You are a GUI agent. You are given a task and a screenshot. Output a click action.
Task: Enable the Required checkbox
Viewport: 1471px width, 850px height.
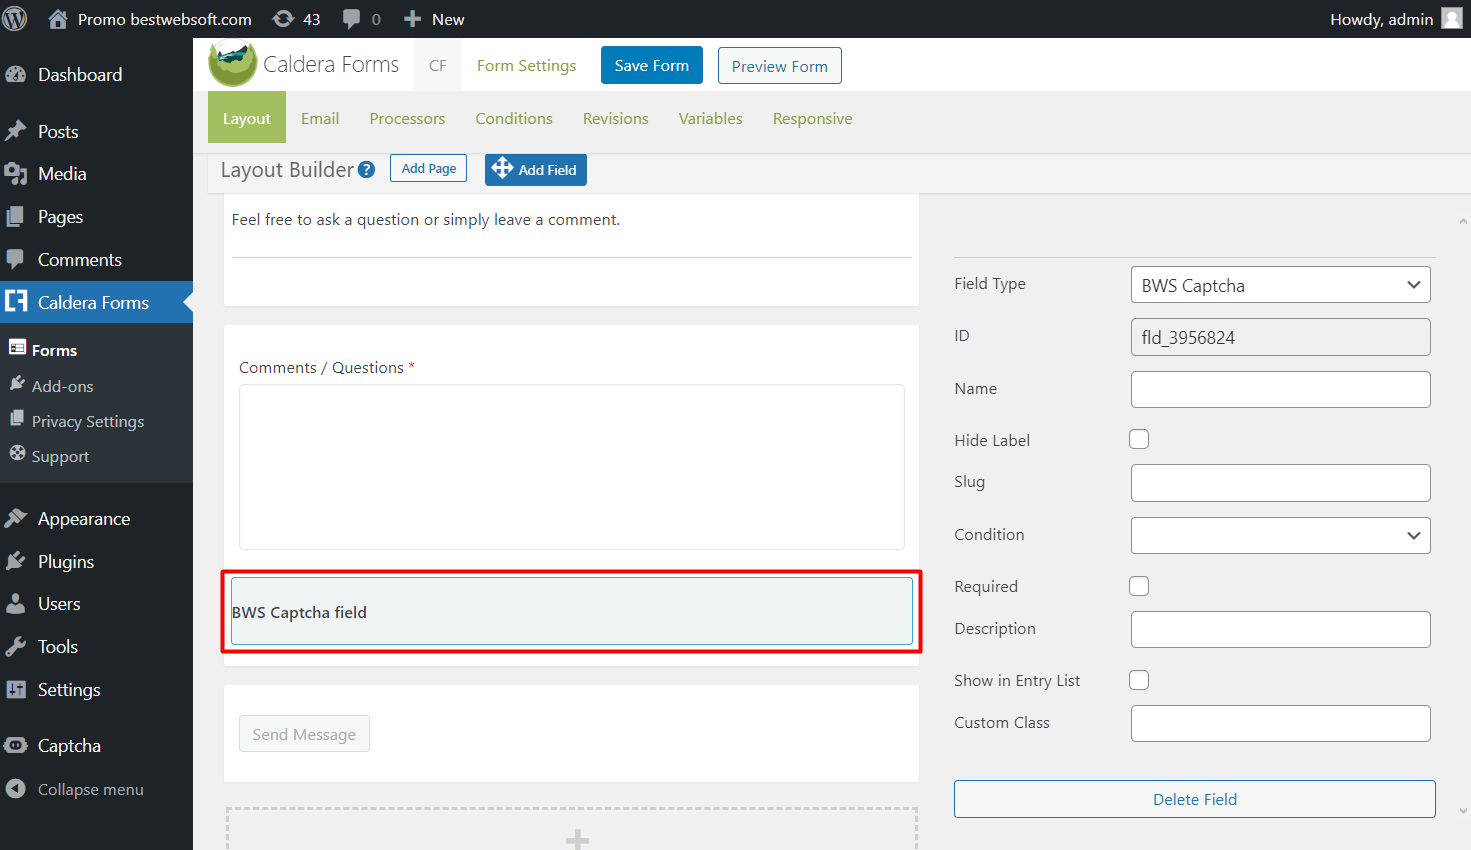[x=1139, y=586]
